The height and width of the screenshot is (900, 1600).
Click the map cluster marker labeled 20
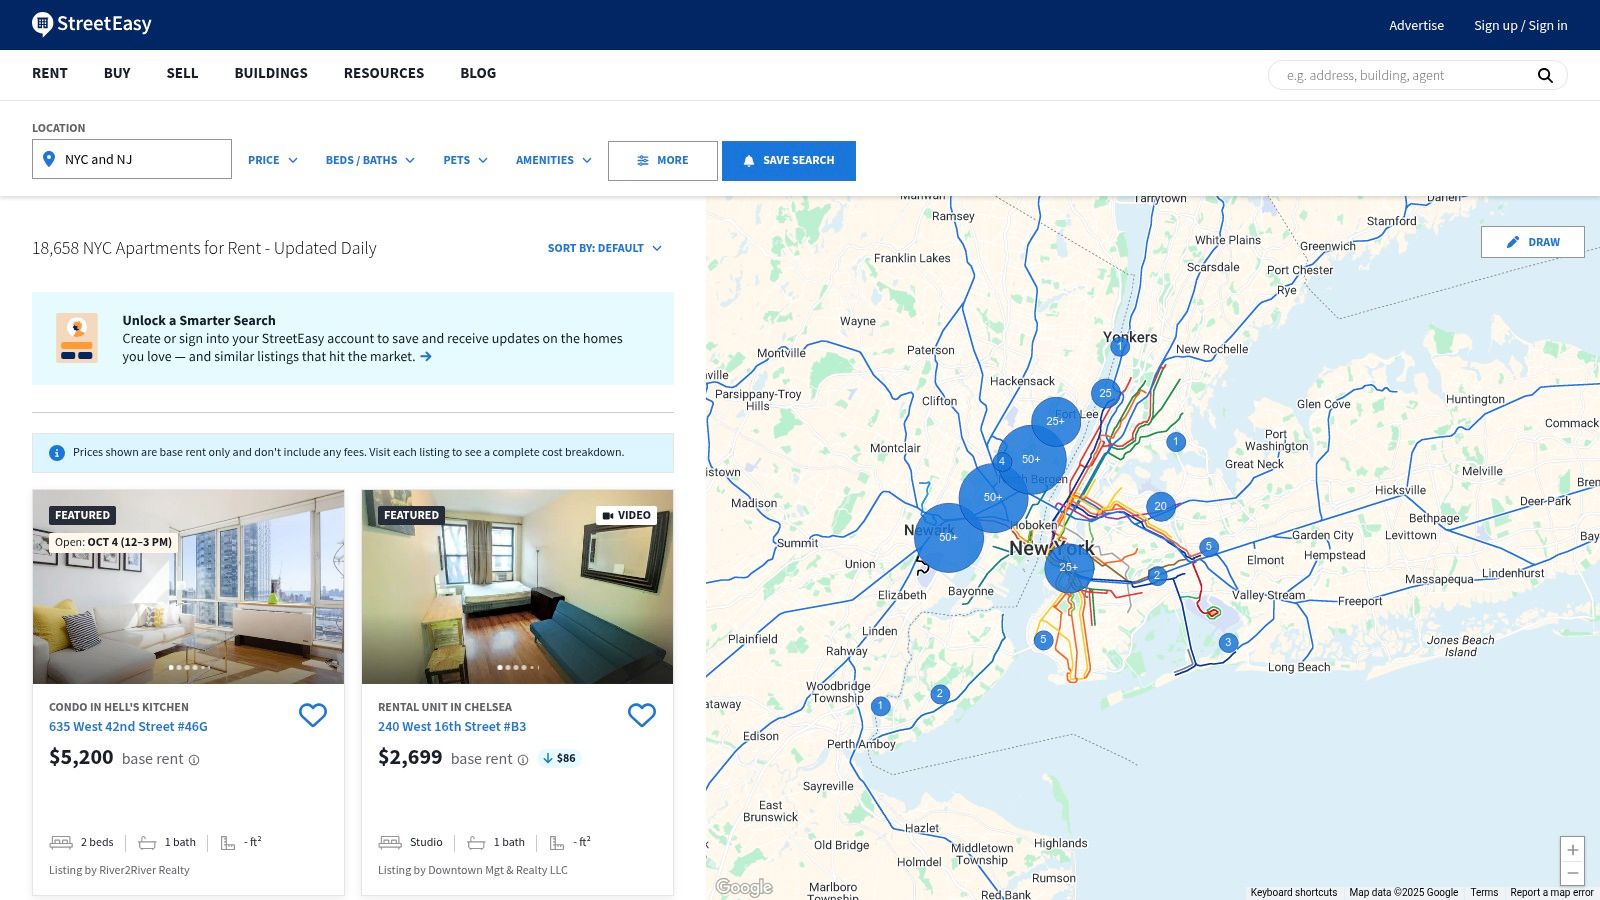[x=1160, y=506]
